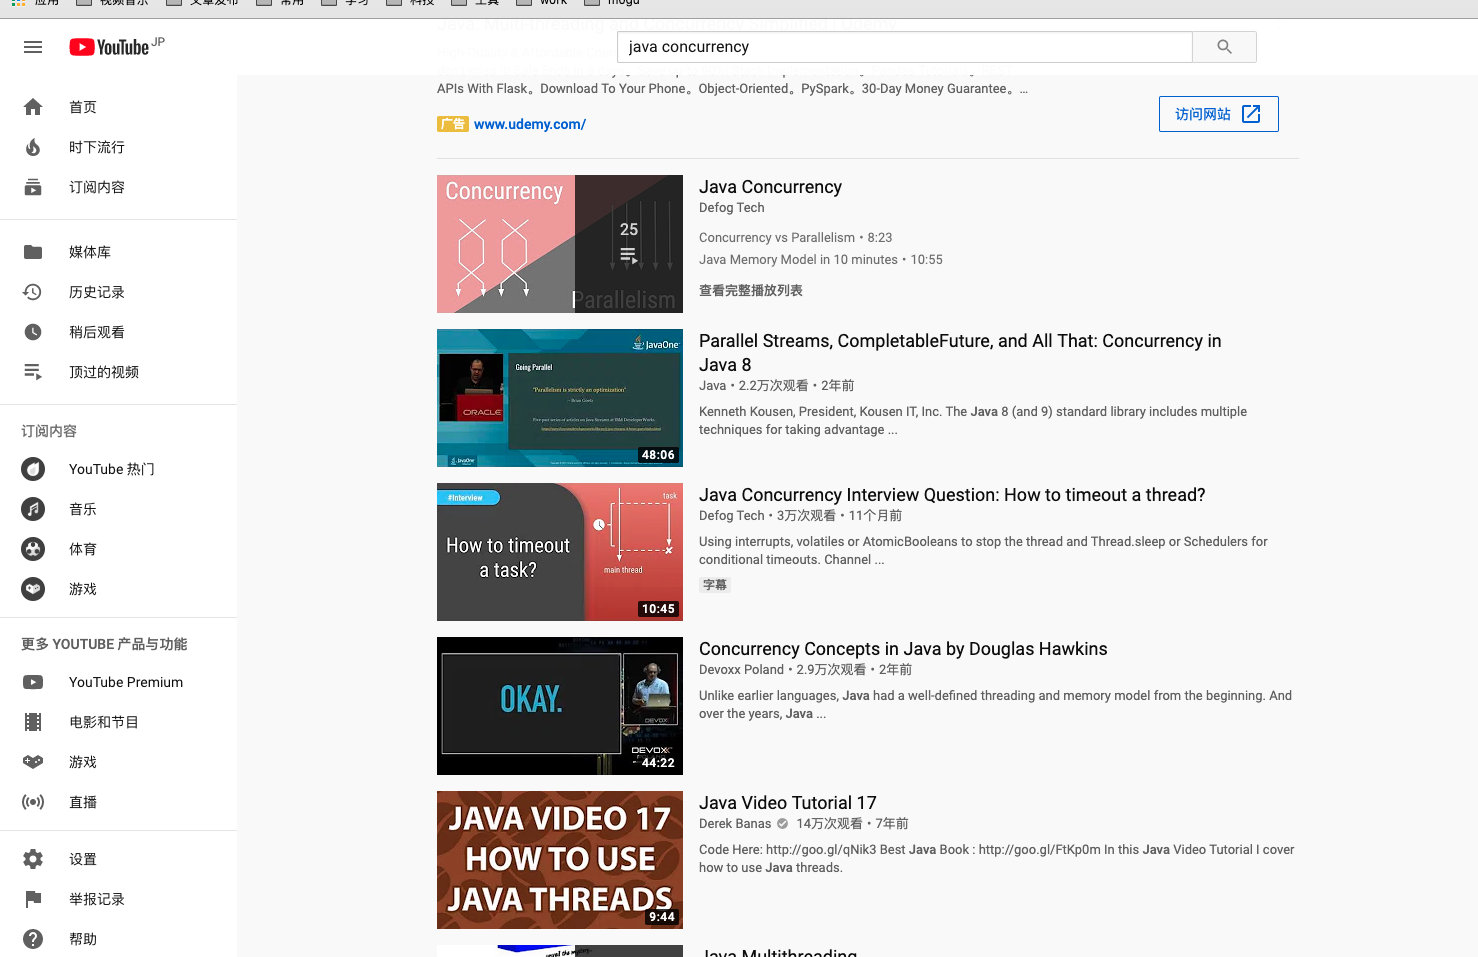Image resolution: width=1478 pixels, height=957 pixels.
Task: Open the Concurrency vs Parallelism playlist thumbnail
Action: [x=560, y=244]
